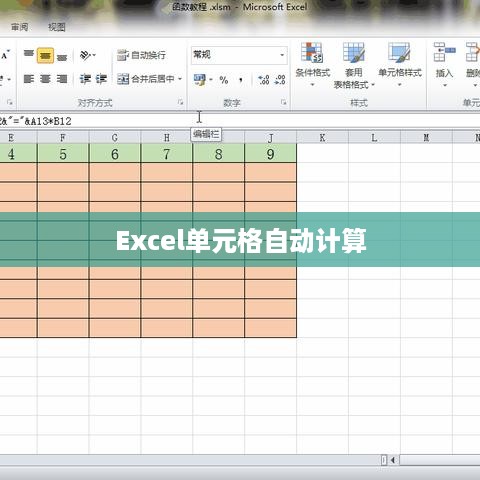Open the 对齐方式 dialog launcher
The width and height of the screenshot is (480, 480).
180,102
